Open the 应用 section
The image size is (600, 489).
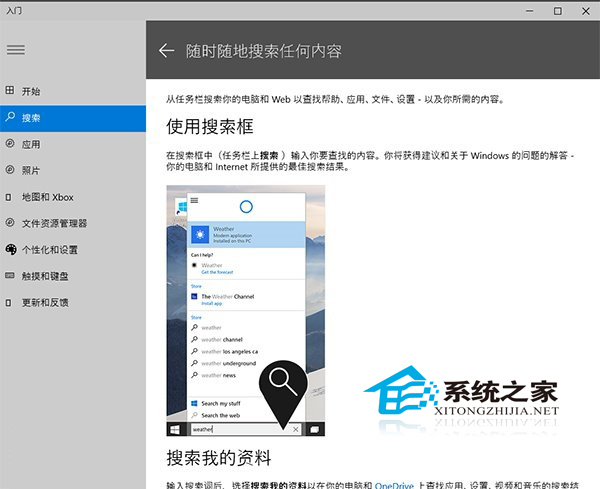click(73, 144)
